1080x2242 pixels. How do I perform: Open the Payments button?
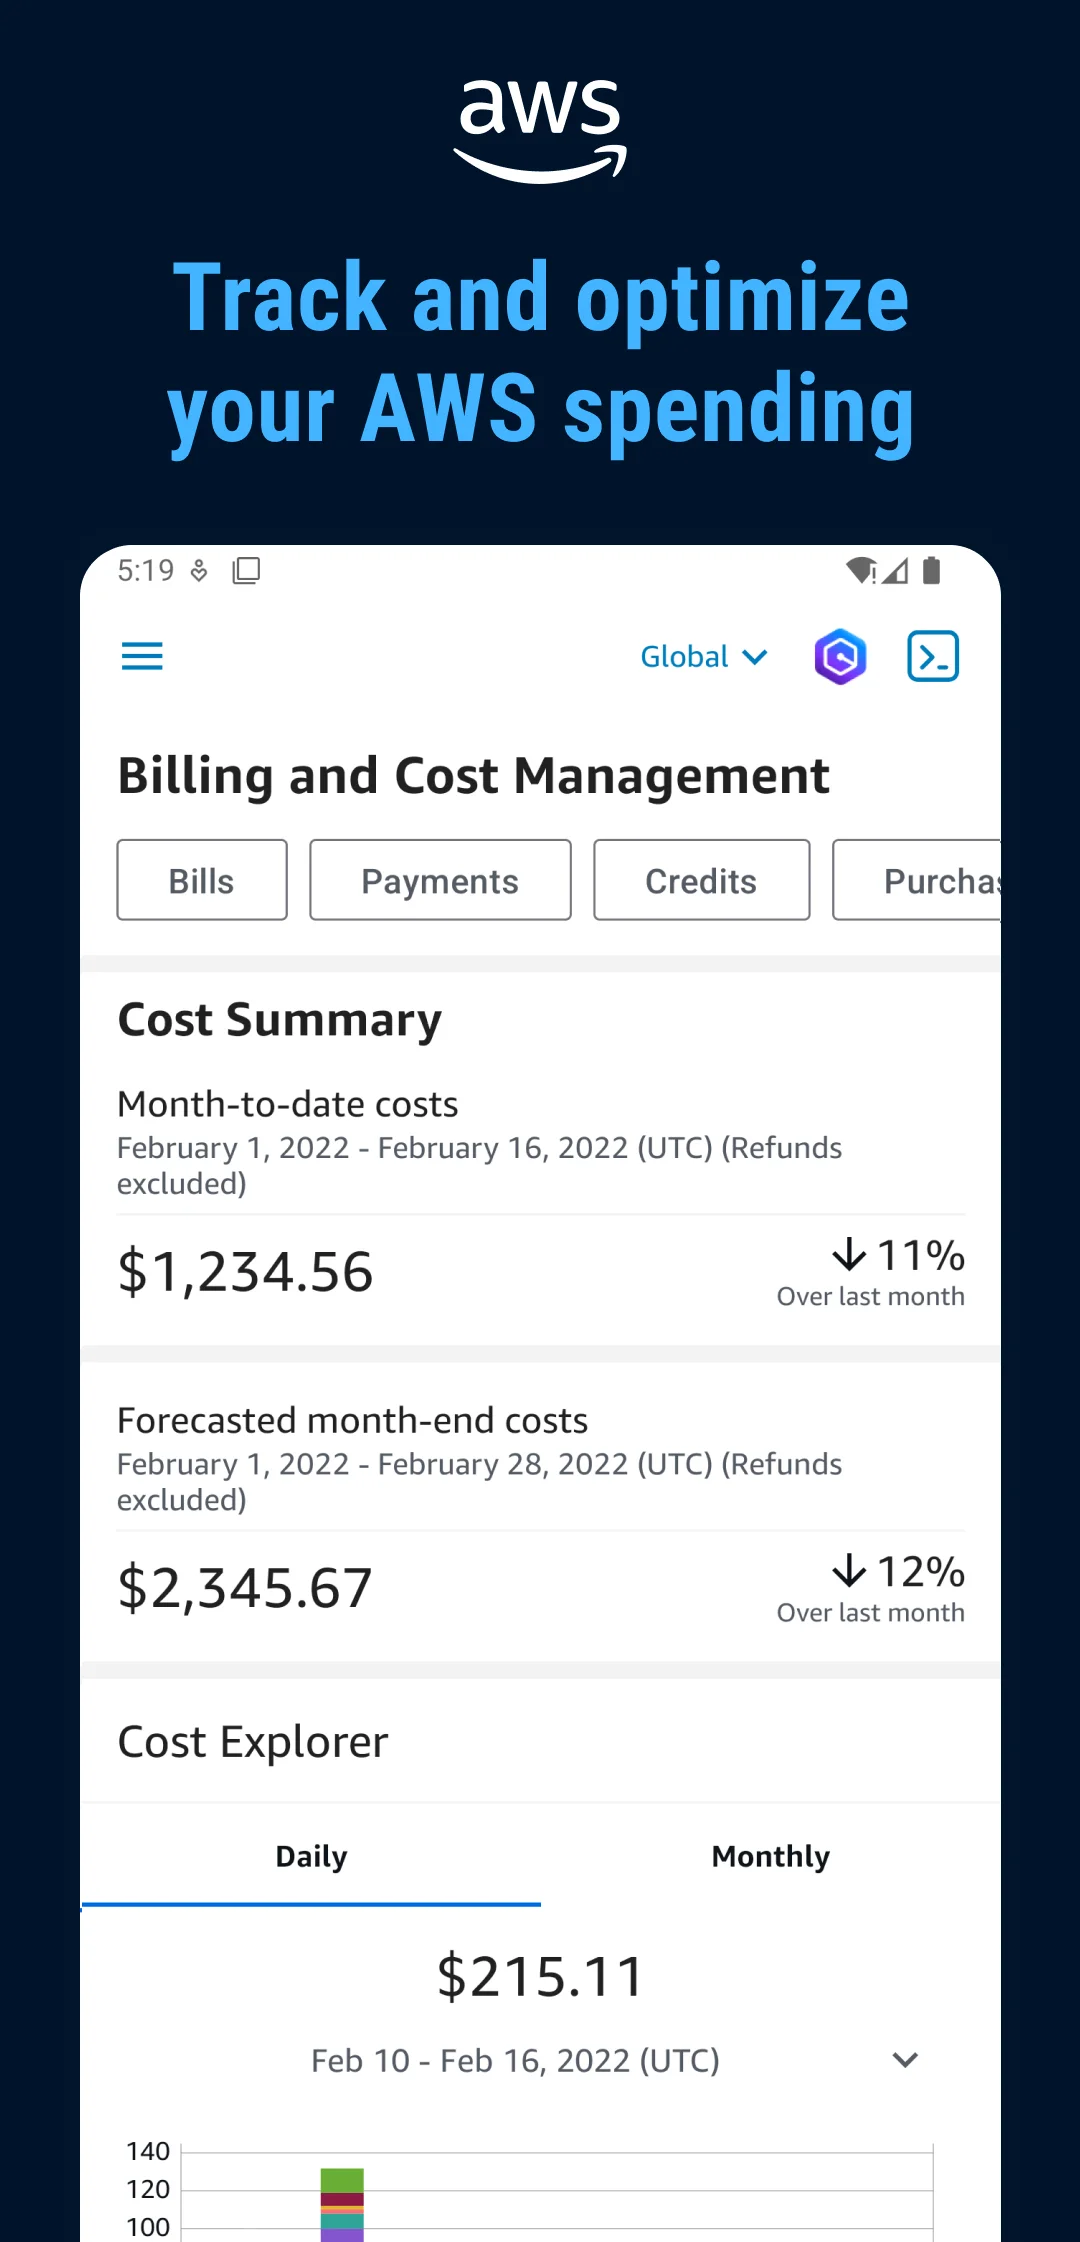tap(440, 880)
